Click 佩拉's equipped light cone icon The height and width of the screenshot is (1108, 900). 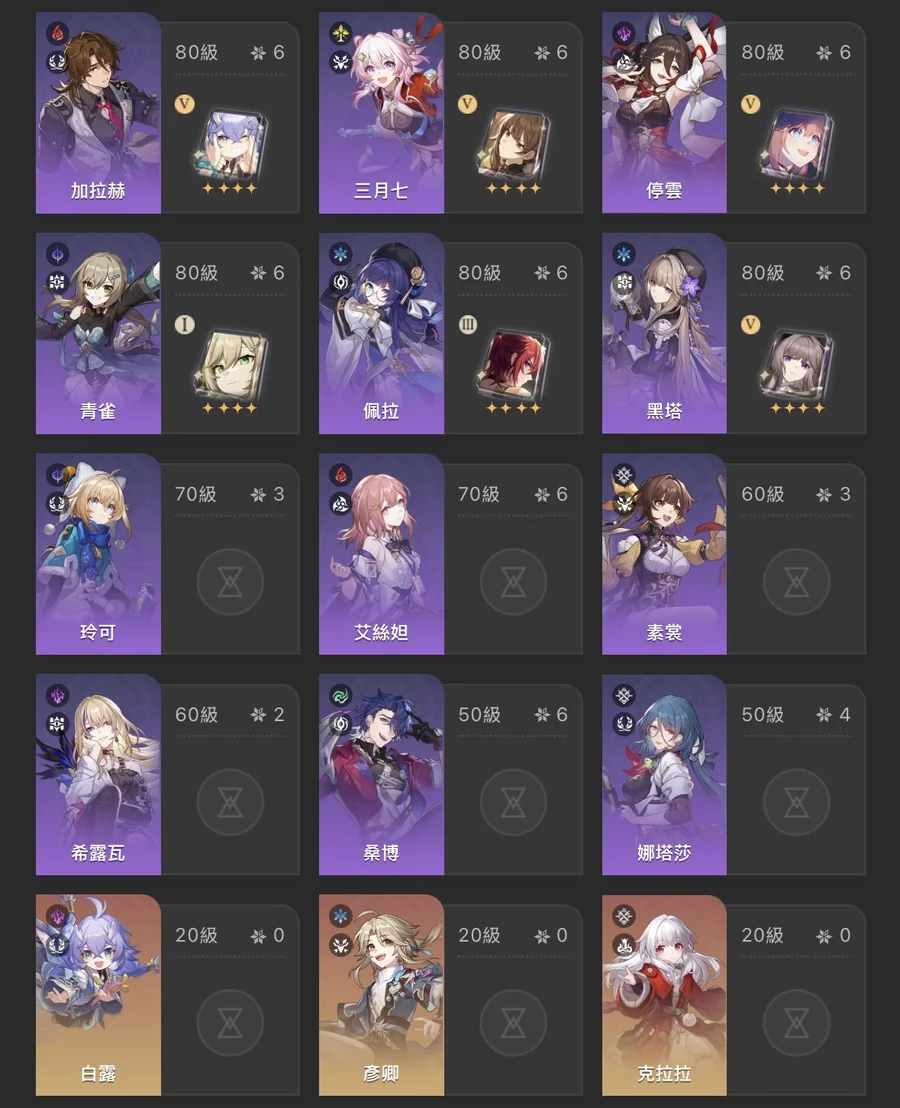tap(513, 365)
